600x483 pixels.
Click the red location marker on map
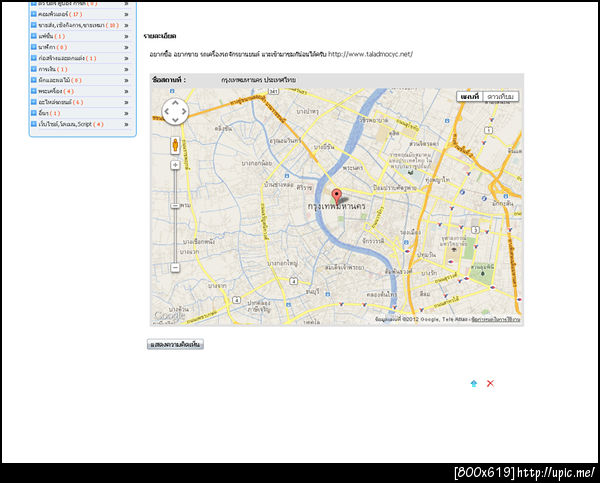tap(336, 196)
